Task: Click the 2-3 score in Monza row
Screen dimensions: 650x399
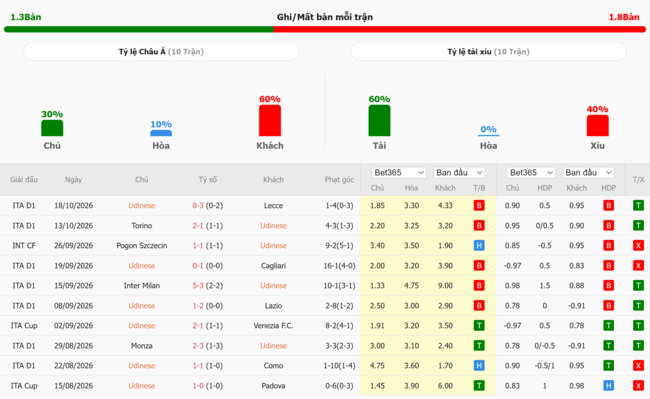Action: coord(198,346)
